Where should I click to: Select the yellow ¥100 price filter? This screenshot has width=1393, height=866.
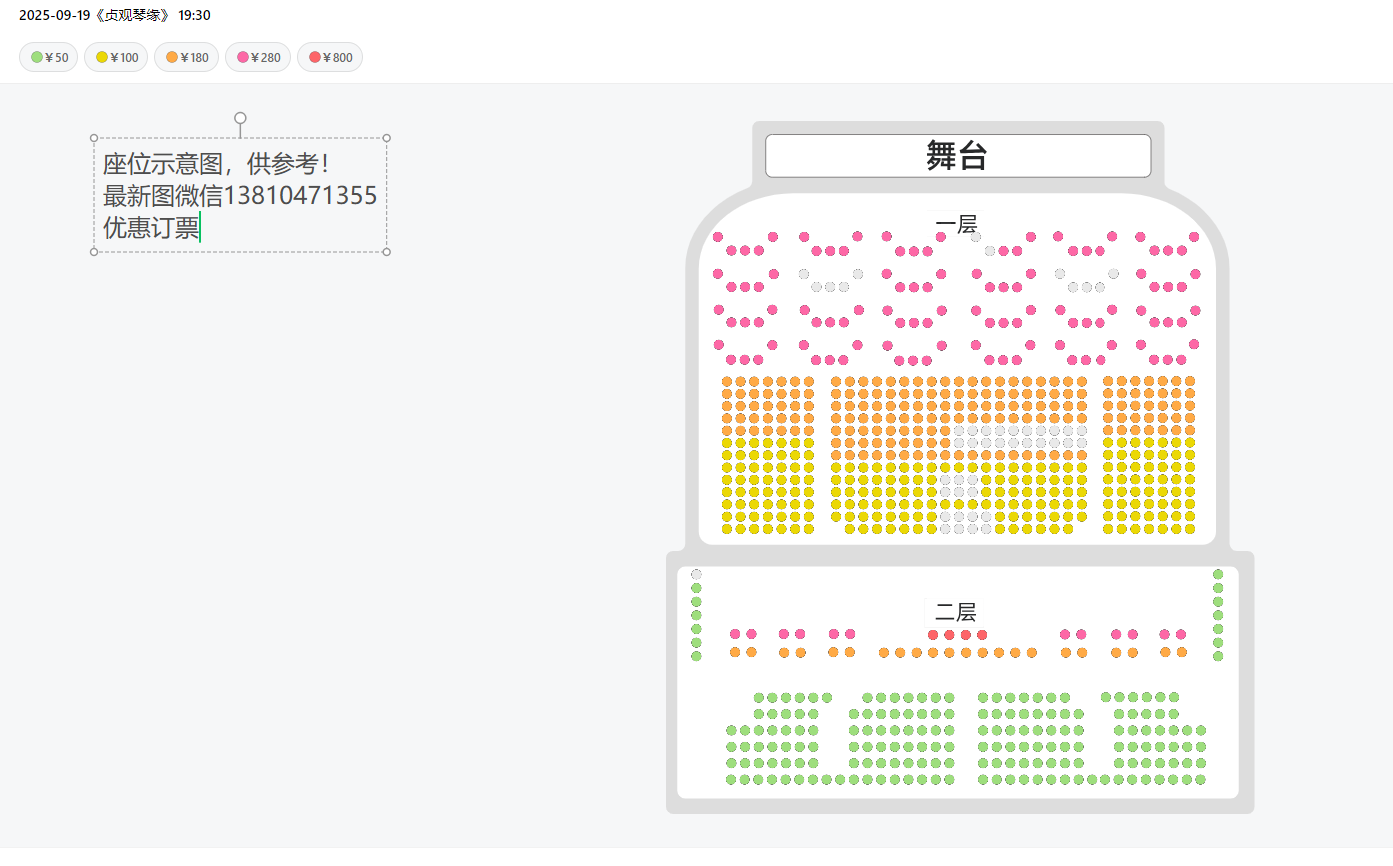pyautogui.click(x=116, y=57)
